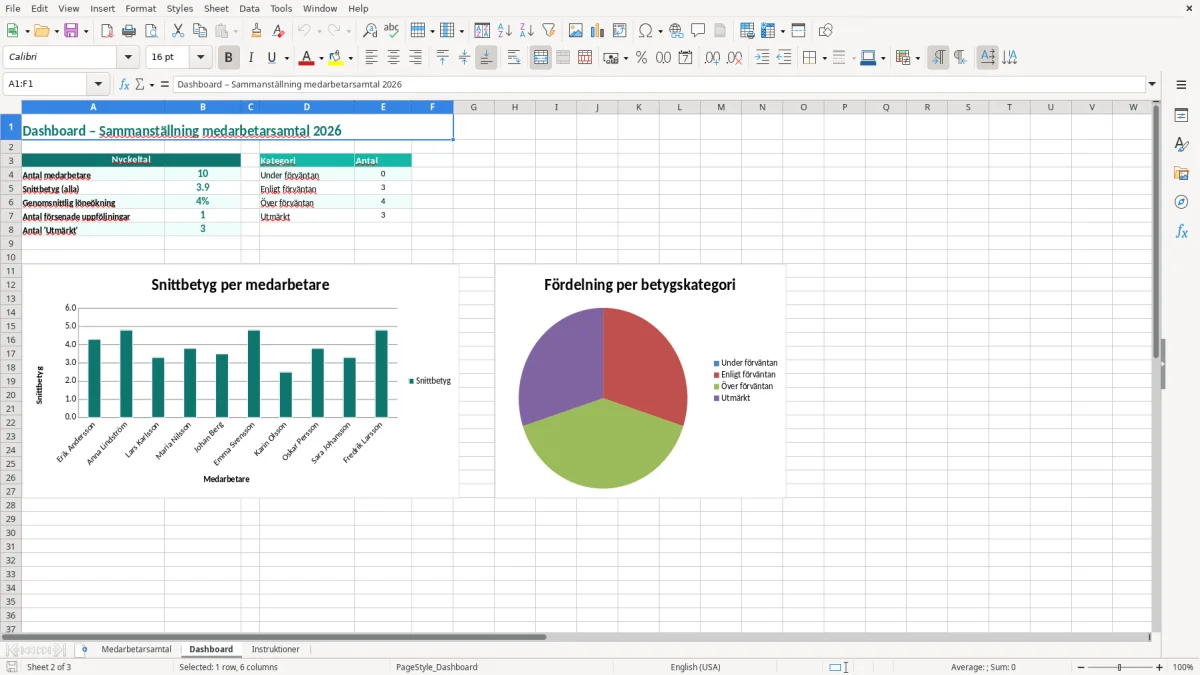Screen dimensions: 1200x675
Task: Click the Clear Direct Formatting icon
Action: point(278,31)
